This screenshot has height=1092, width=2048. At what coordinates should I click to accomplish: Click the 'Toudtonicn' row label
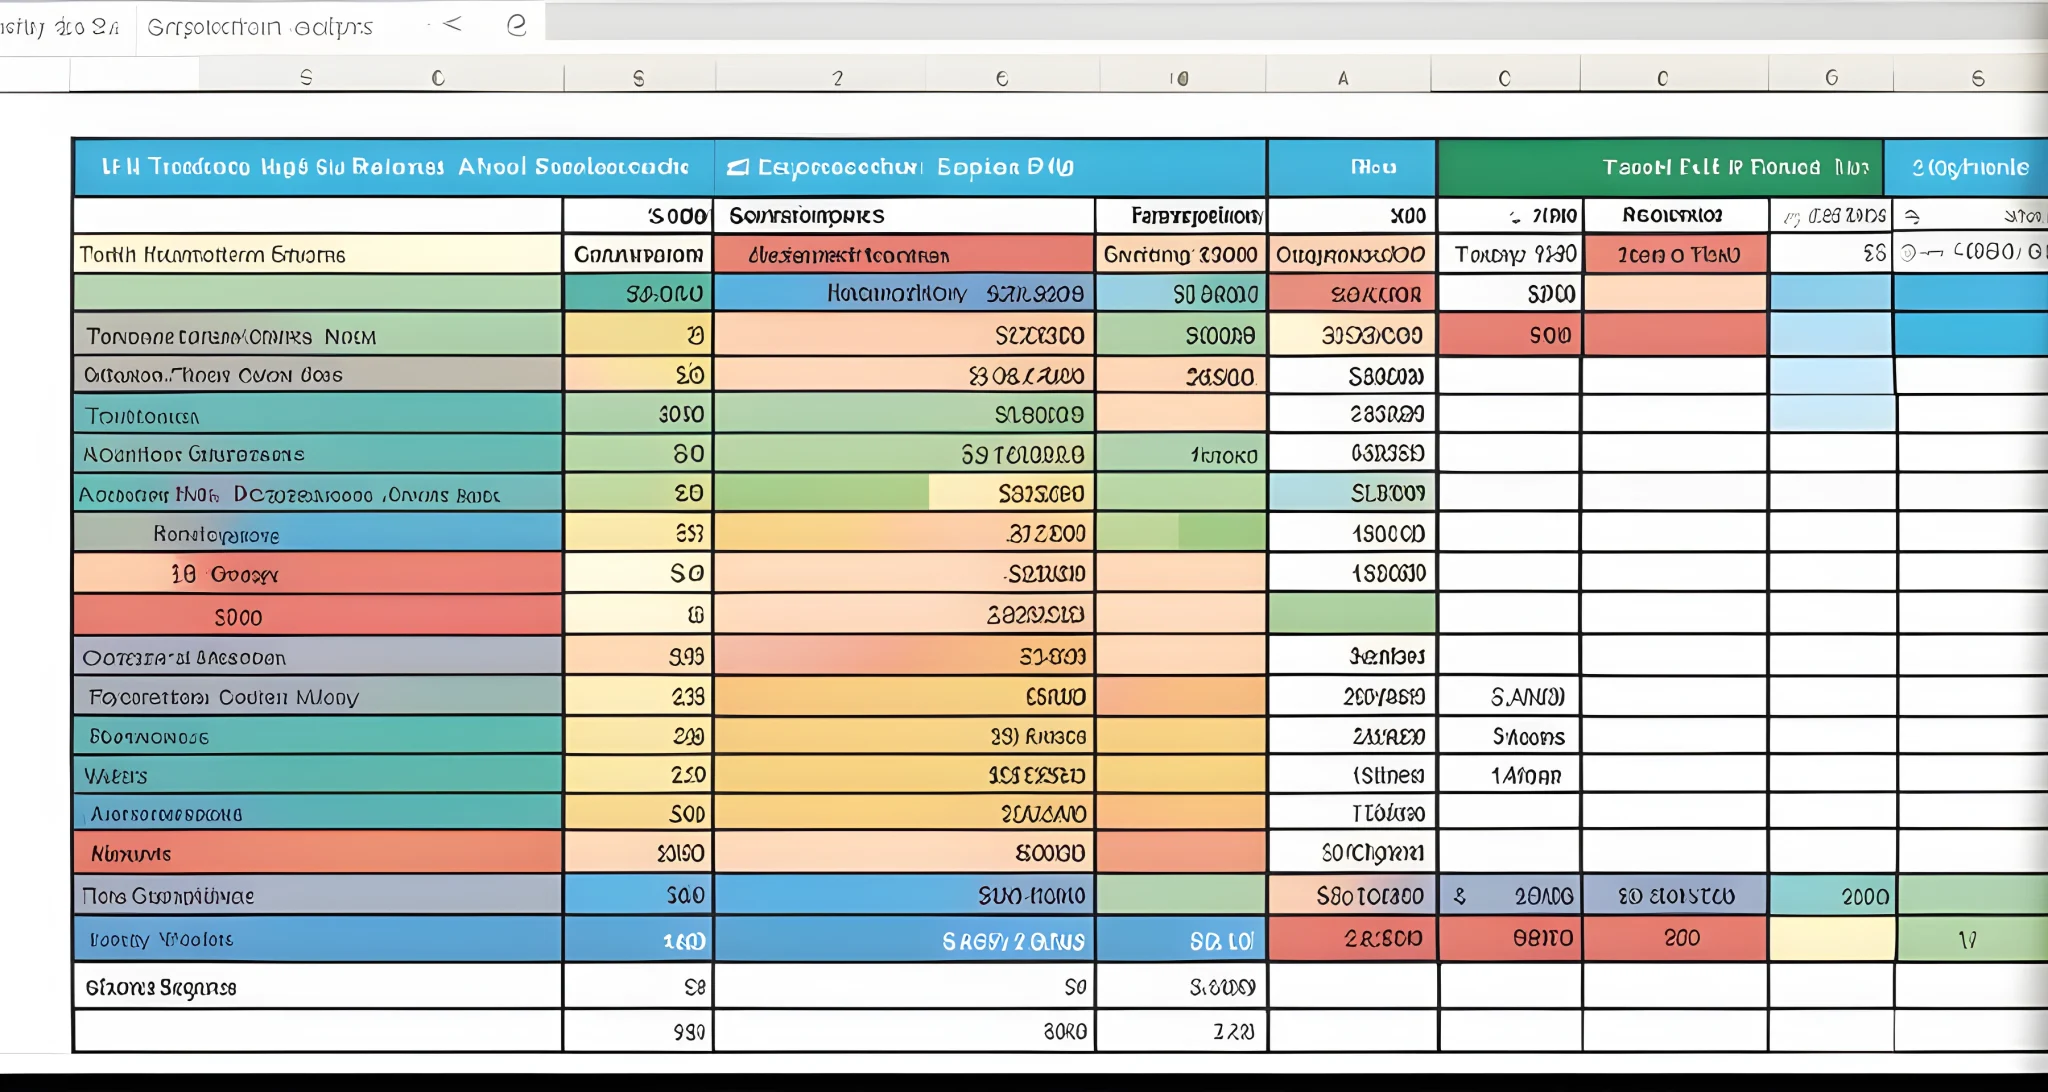(x=317, y=414)
